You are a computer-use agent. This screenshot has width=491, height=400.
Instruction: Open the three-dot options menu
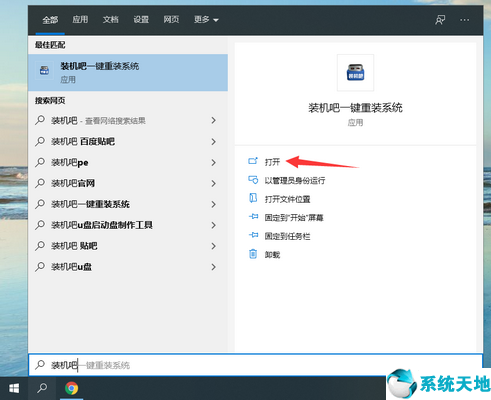pyautogui.click(x=465, y=20)
